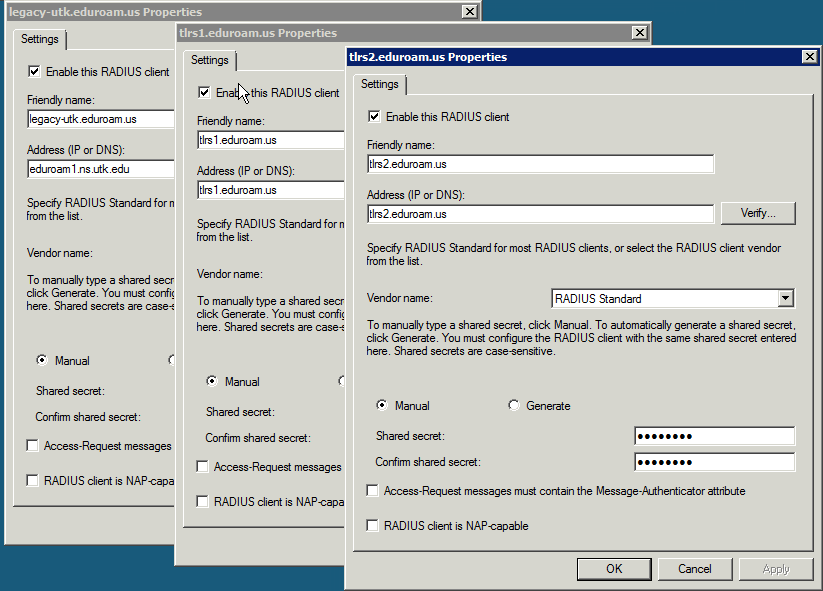The width and height of the screenshot is (823, 591).
Task: Check Message-Authenticator attribute box in tlrs2 window
Action: coord(373,491)
